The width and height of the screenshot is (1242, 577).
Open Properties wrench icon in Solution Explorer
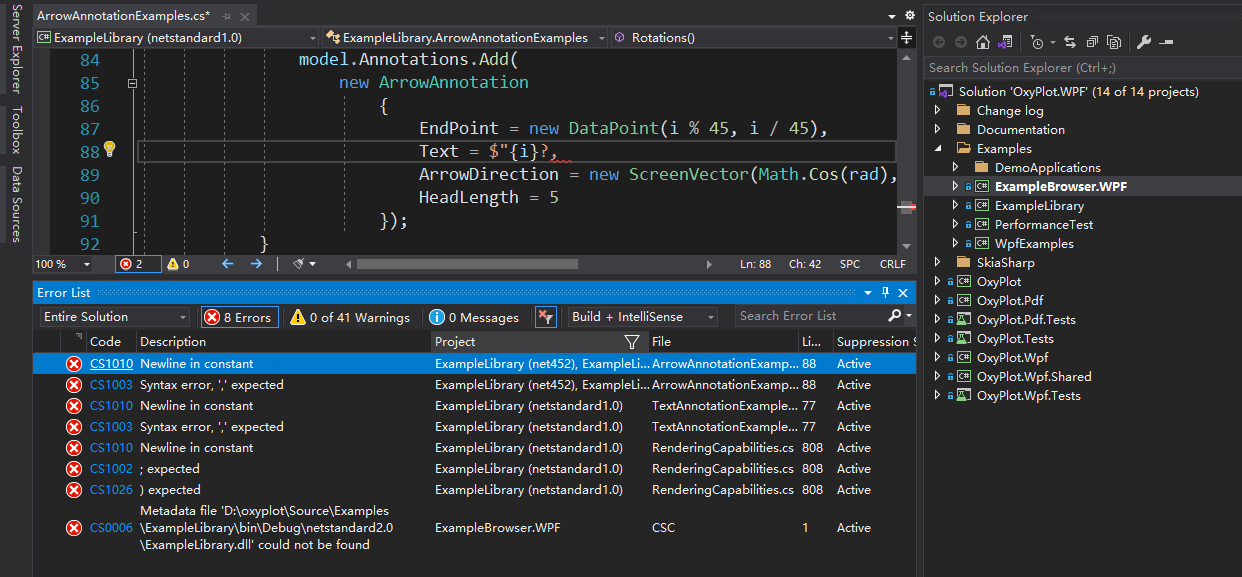(x=1145, y=42)
